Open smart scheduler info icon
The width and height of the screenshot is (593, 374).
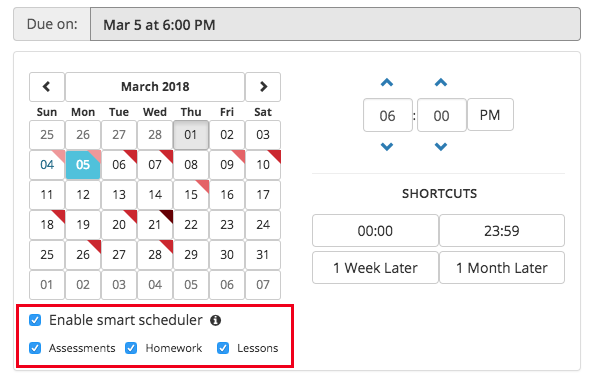pyautogui.click(x=216, y=320)
